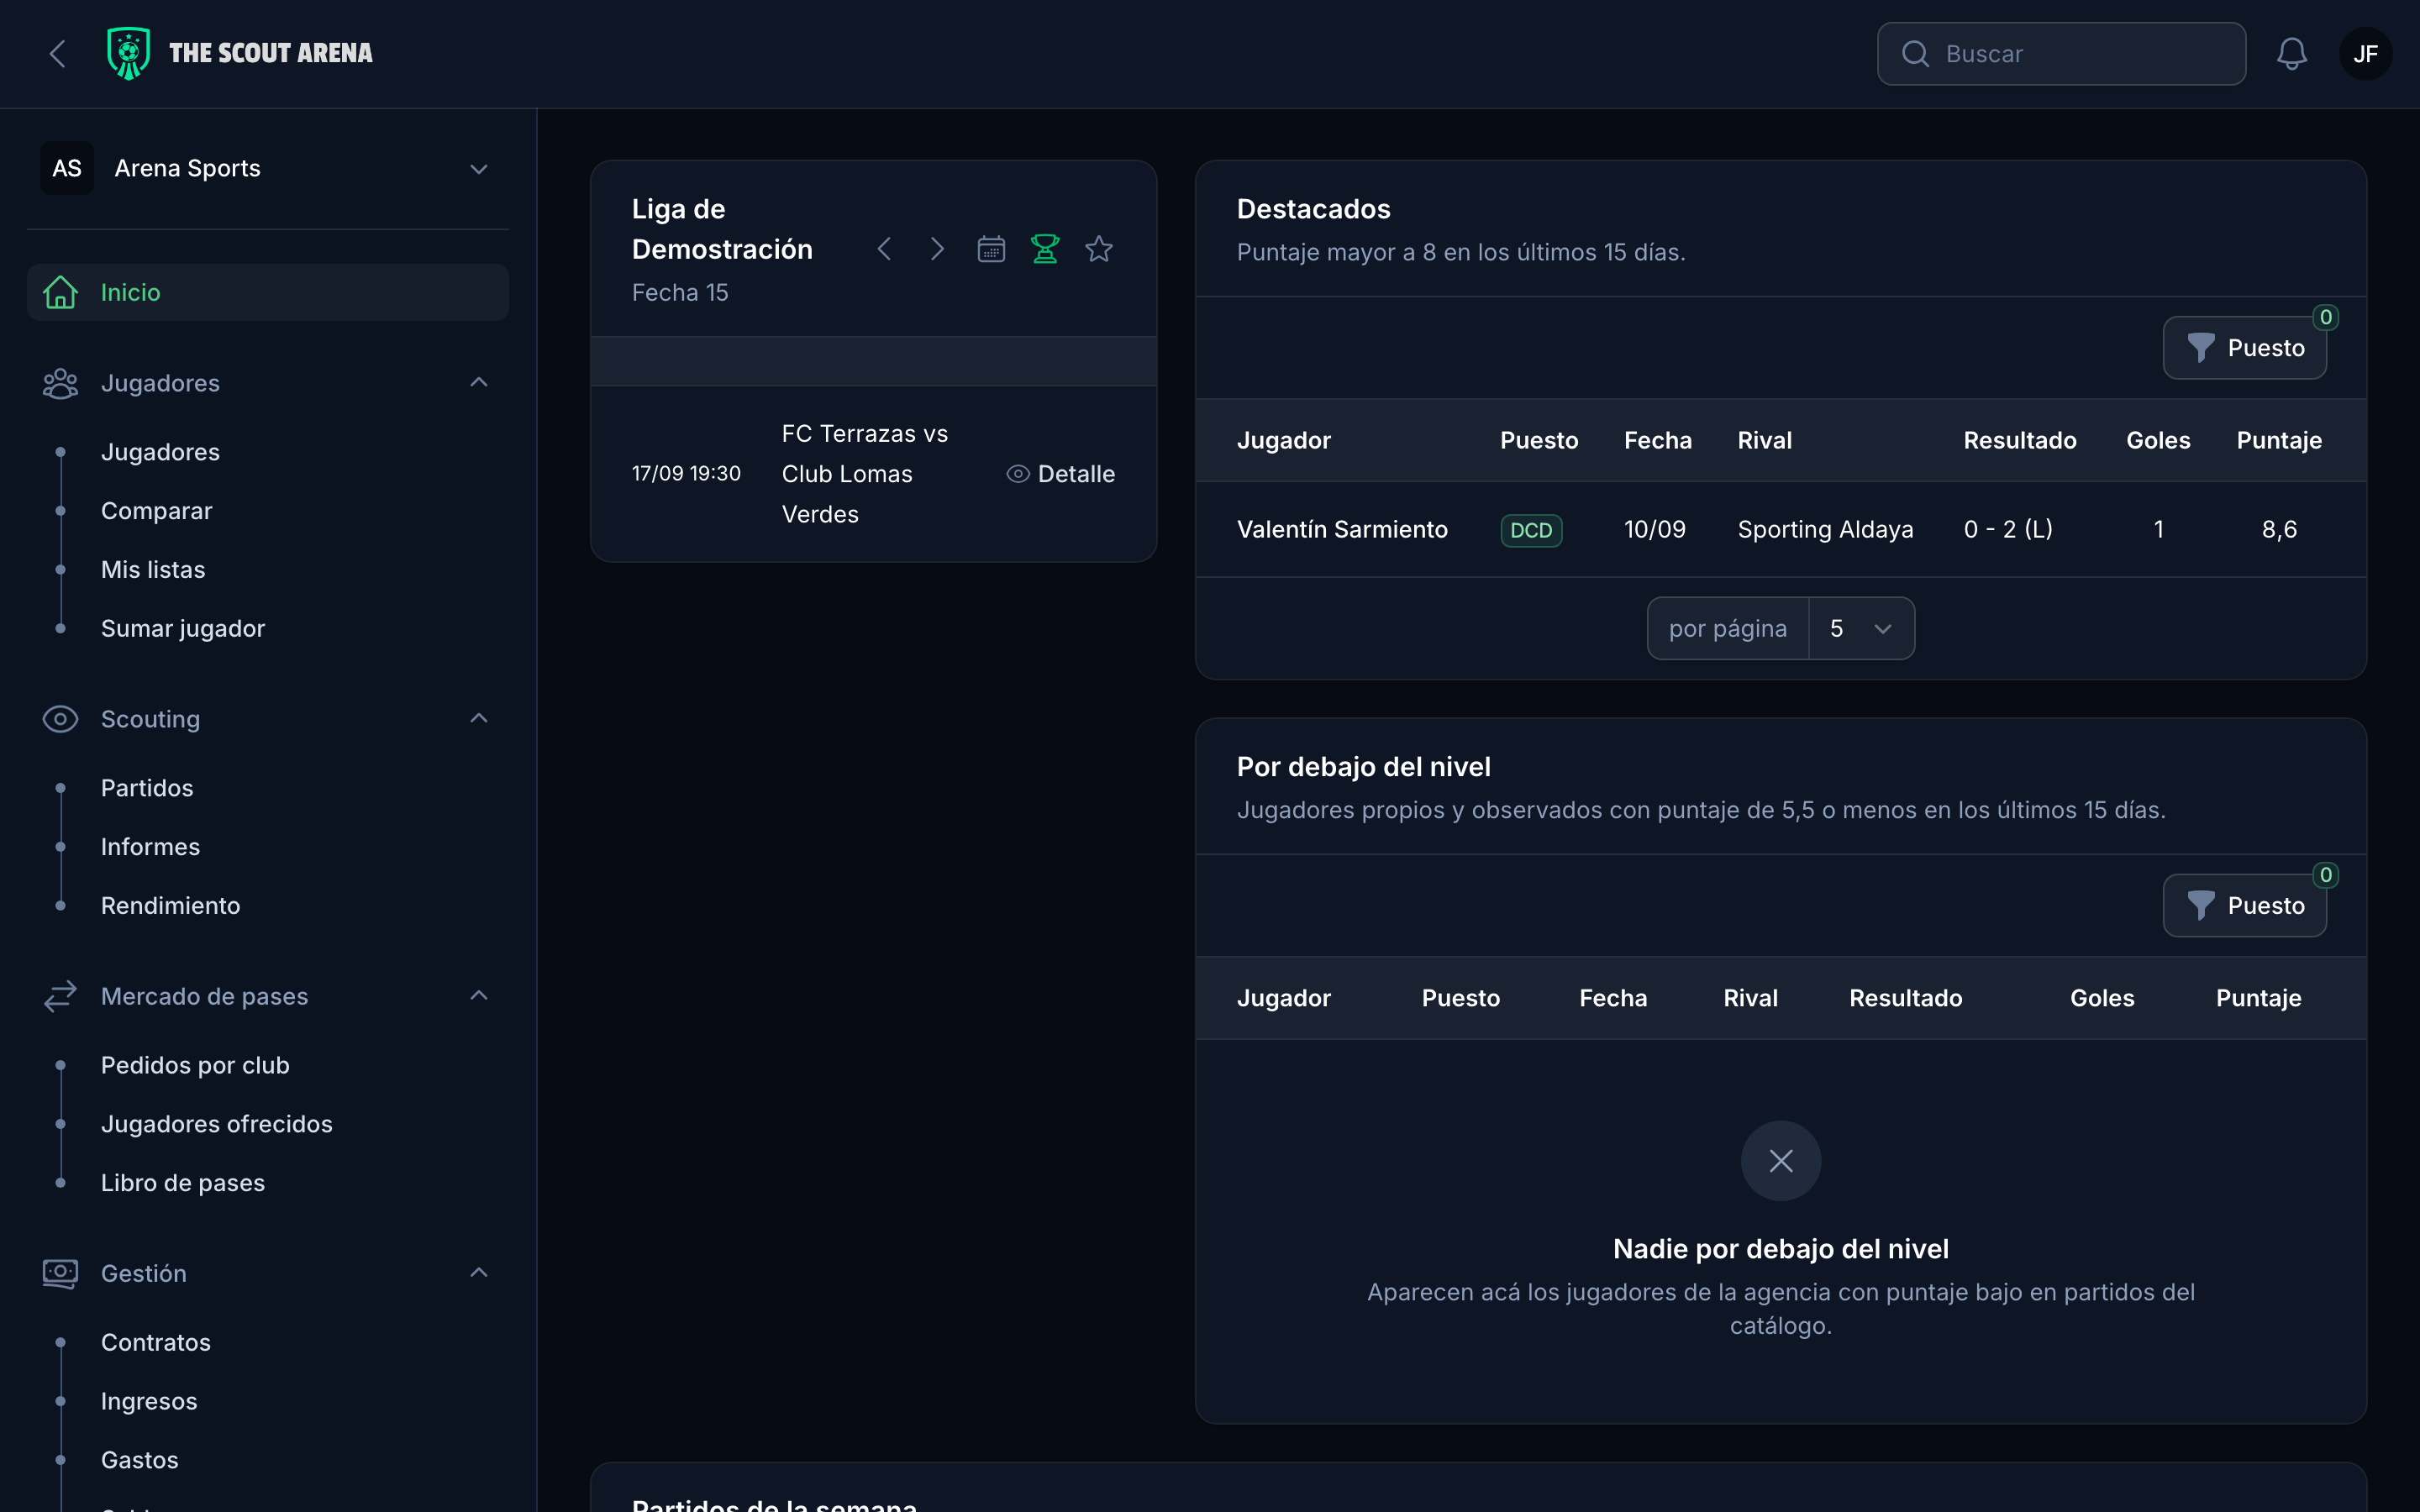Click the DCD position badge
This screenshot has height=1512, width=2420.
(x=1531, y=530)
